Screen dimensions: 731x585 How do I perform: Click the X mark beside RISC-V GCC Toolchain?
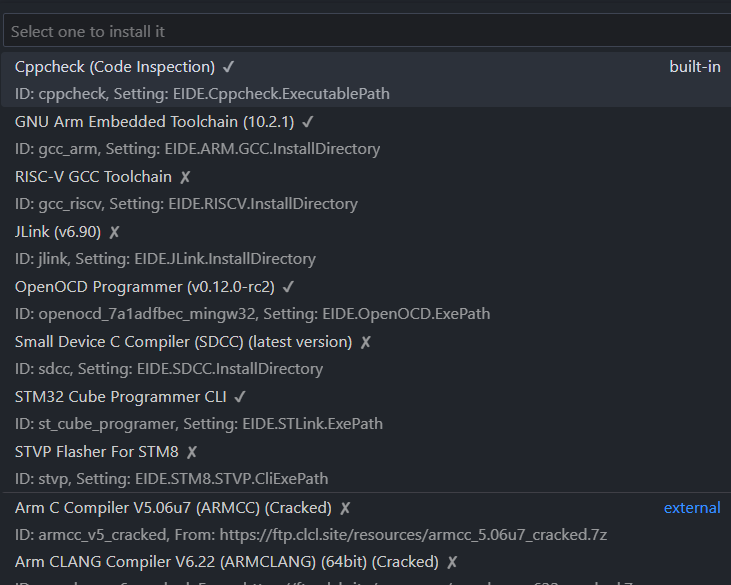coord(185,177)
